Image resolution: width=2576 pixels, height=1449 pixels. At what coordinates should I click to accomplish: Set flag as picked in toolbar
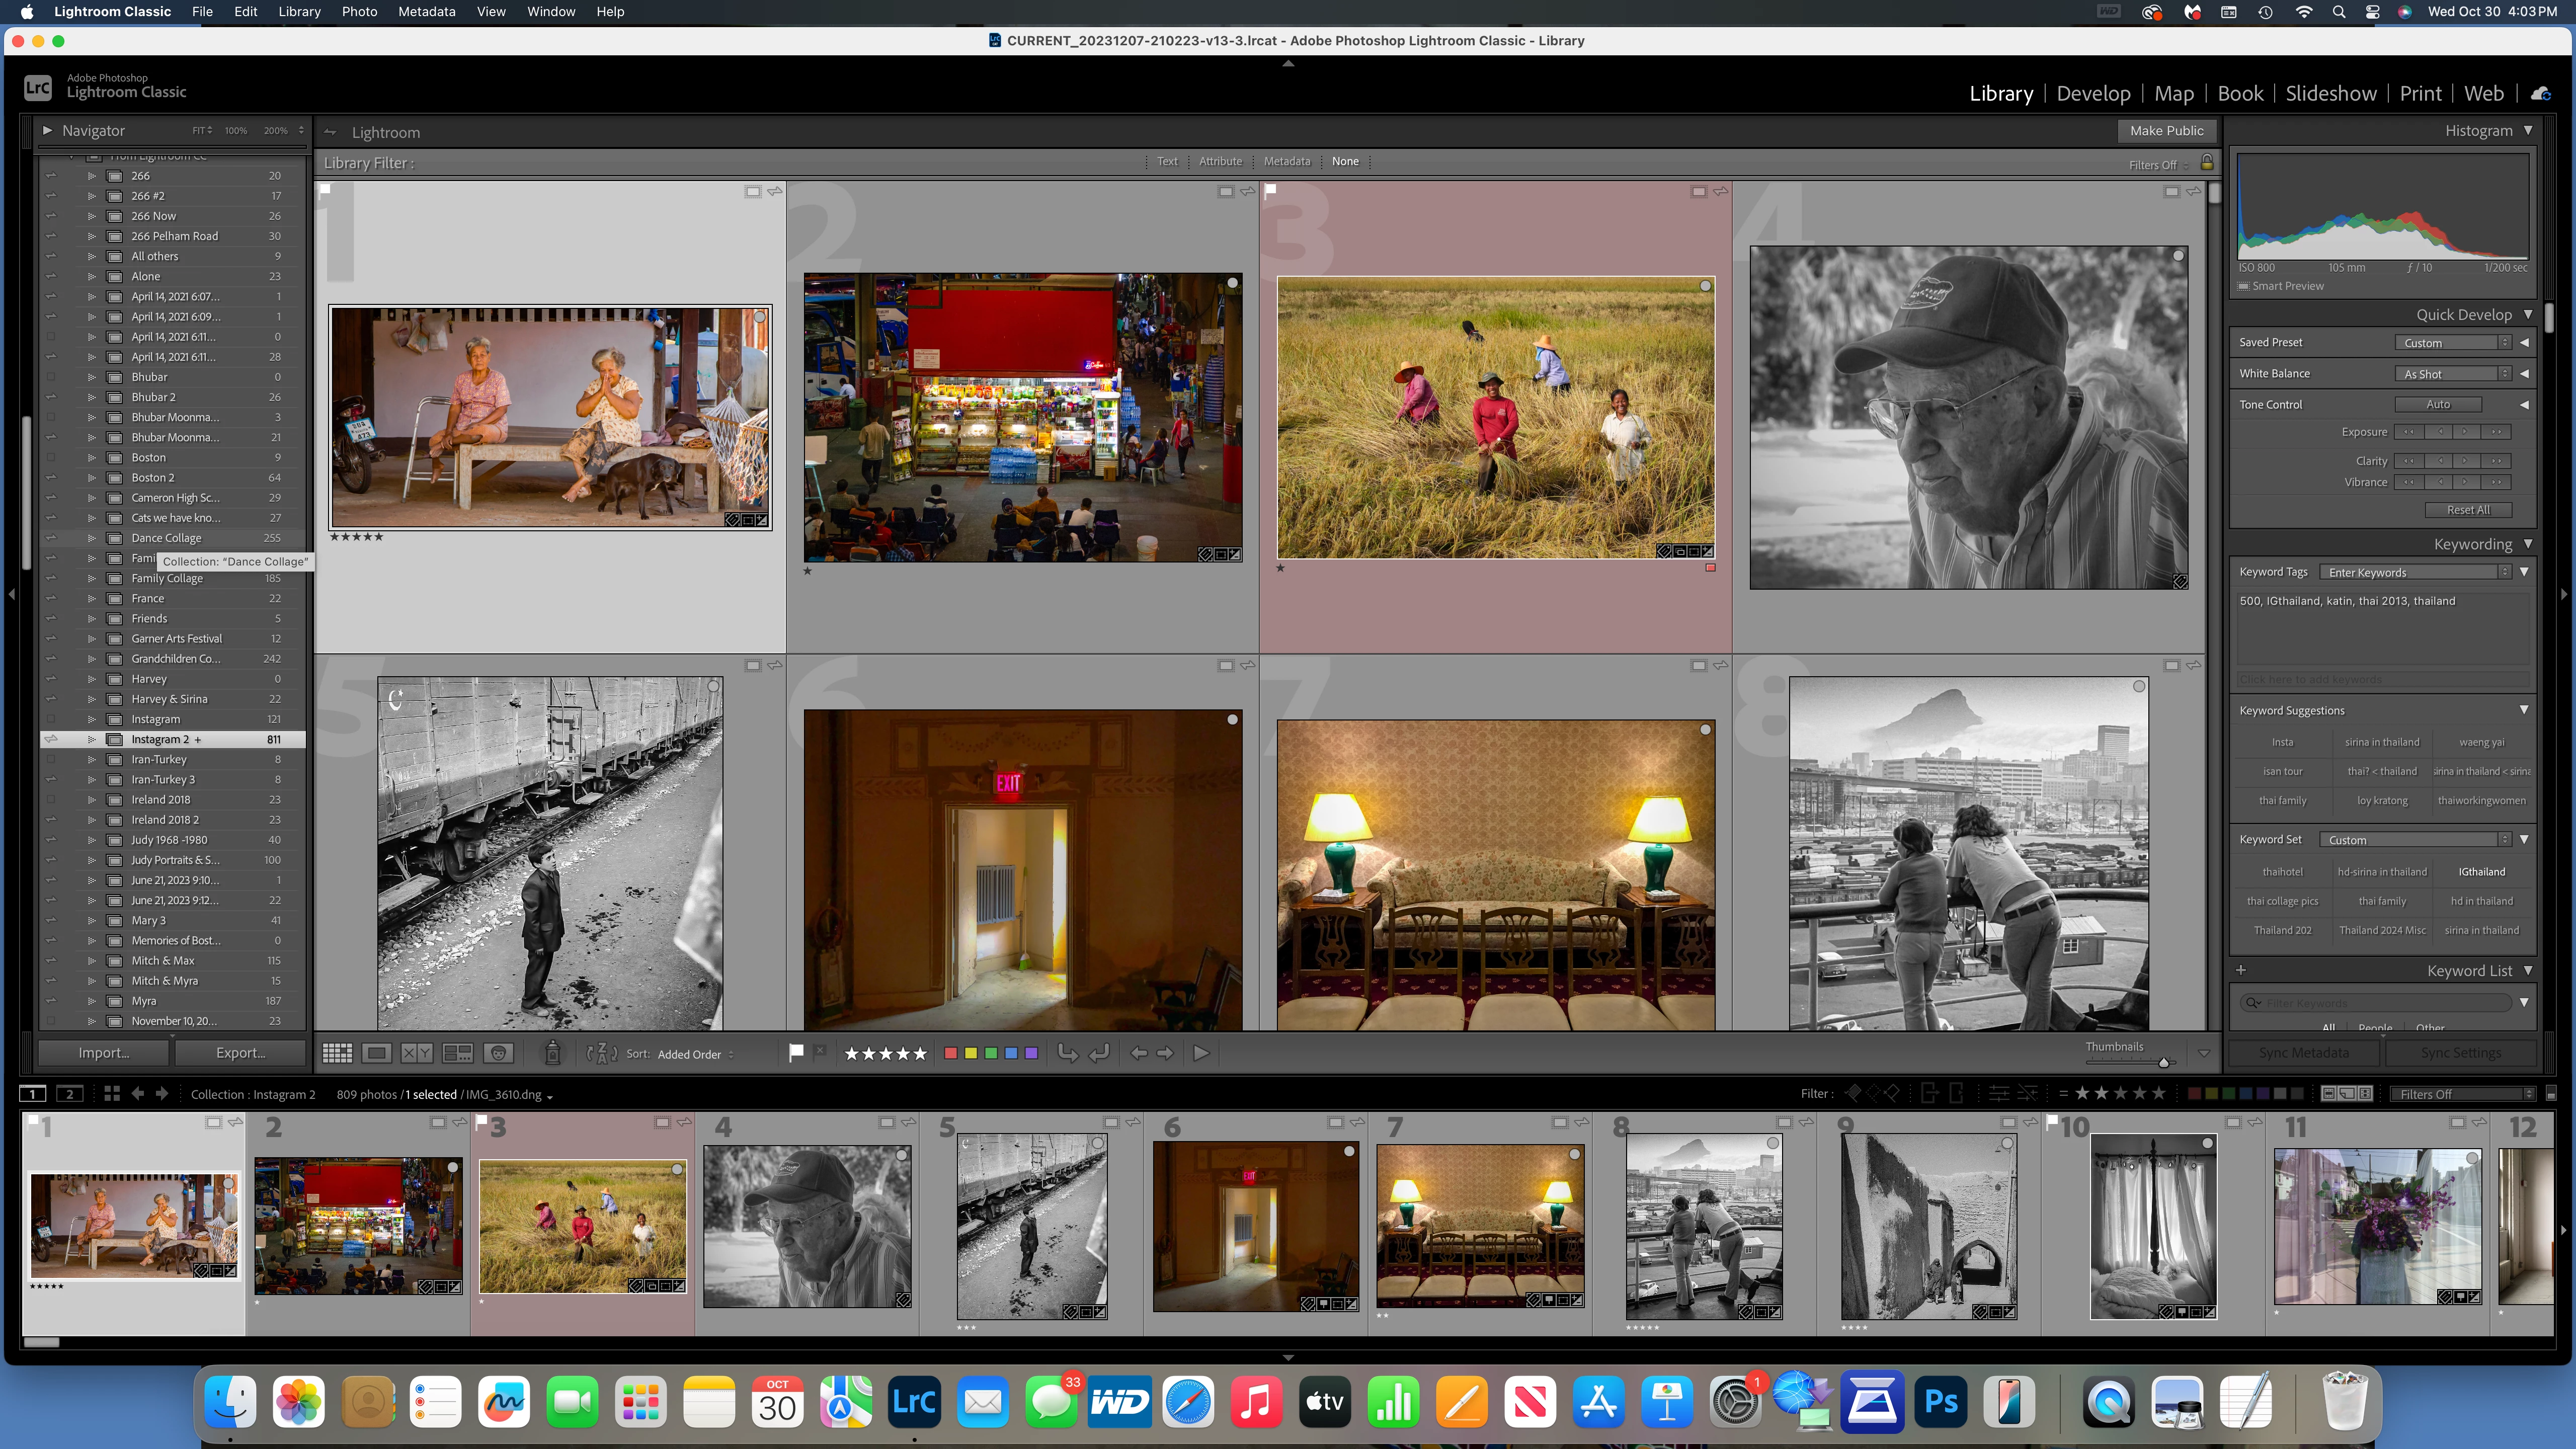pyautogui.click(x=796, y=1052)
